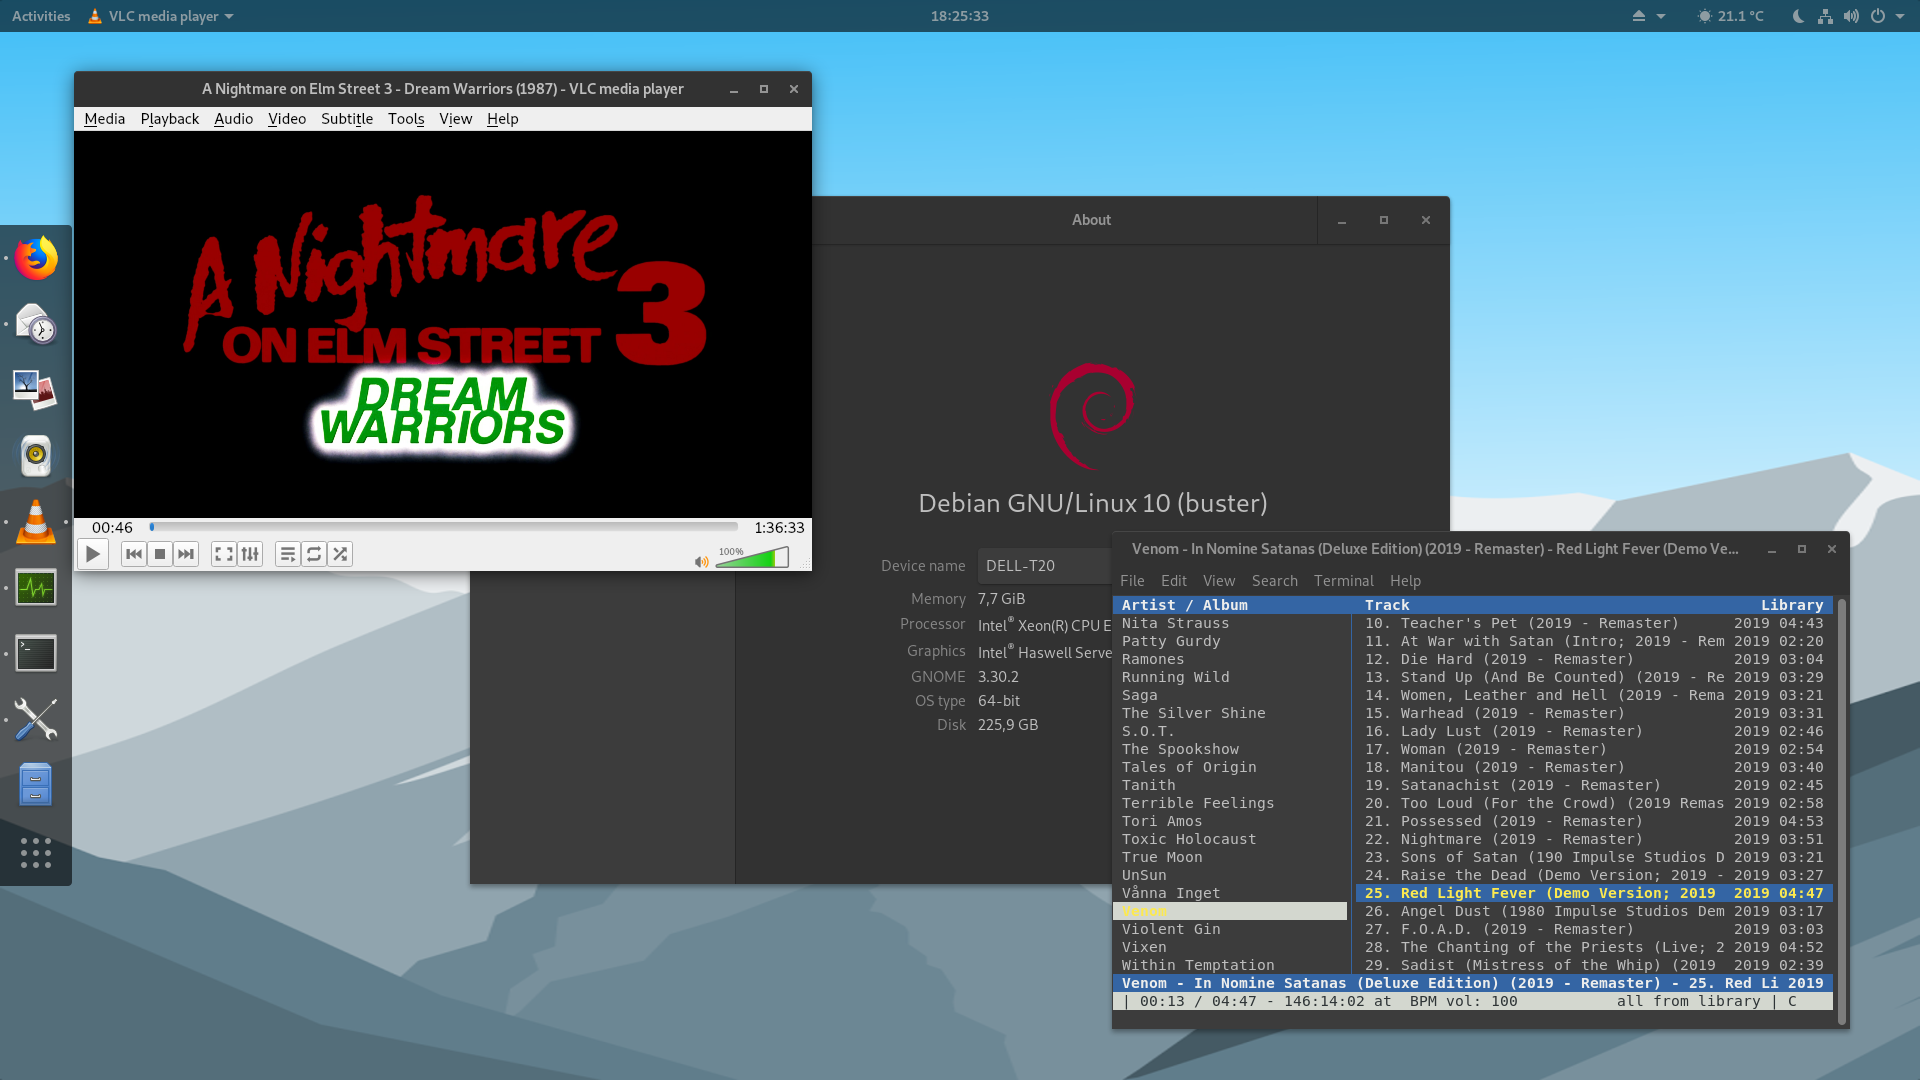Mute VLC via speaker icon
Viewport: 1920px width, 1080px height.
[701, 562]
